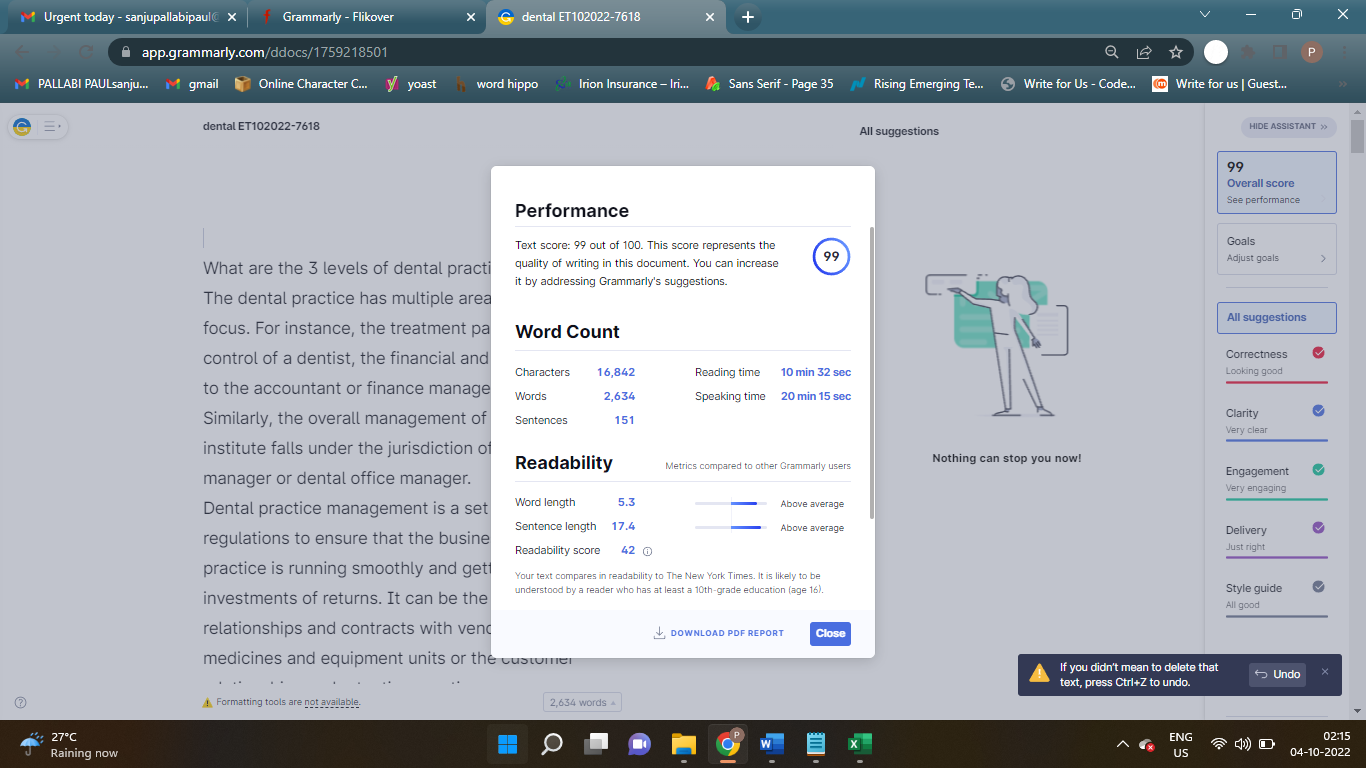This screenshot has width=1366, height=768.
Task: Click the Clarity check mark icon
Action: tap(1318, 411)
